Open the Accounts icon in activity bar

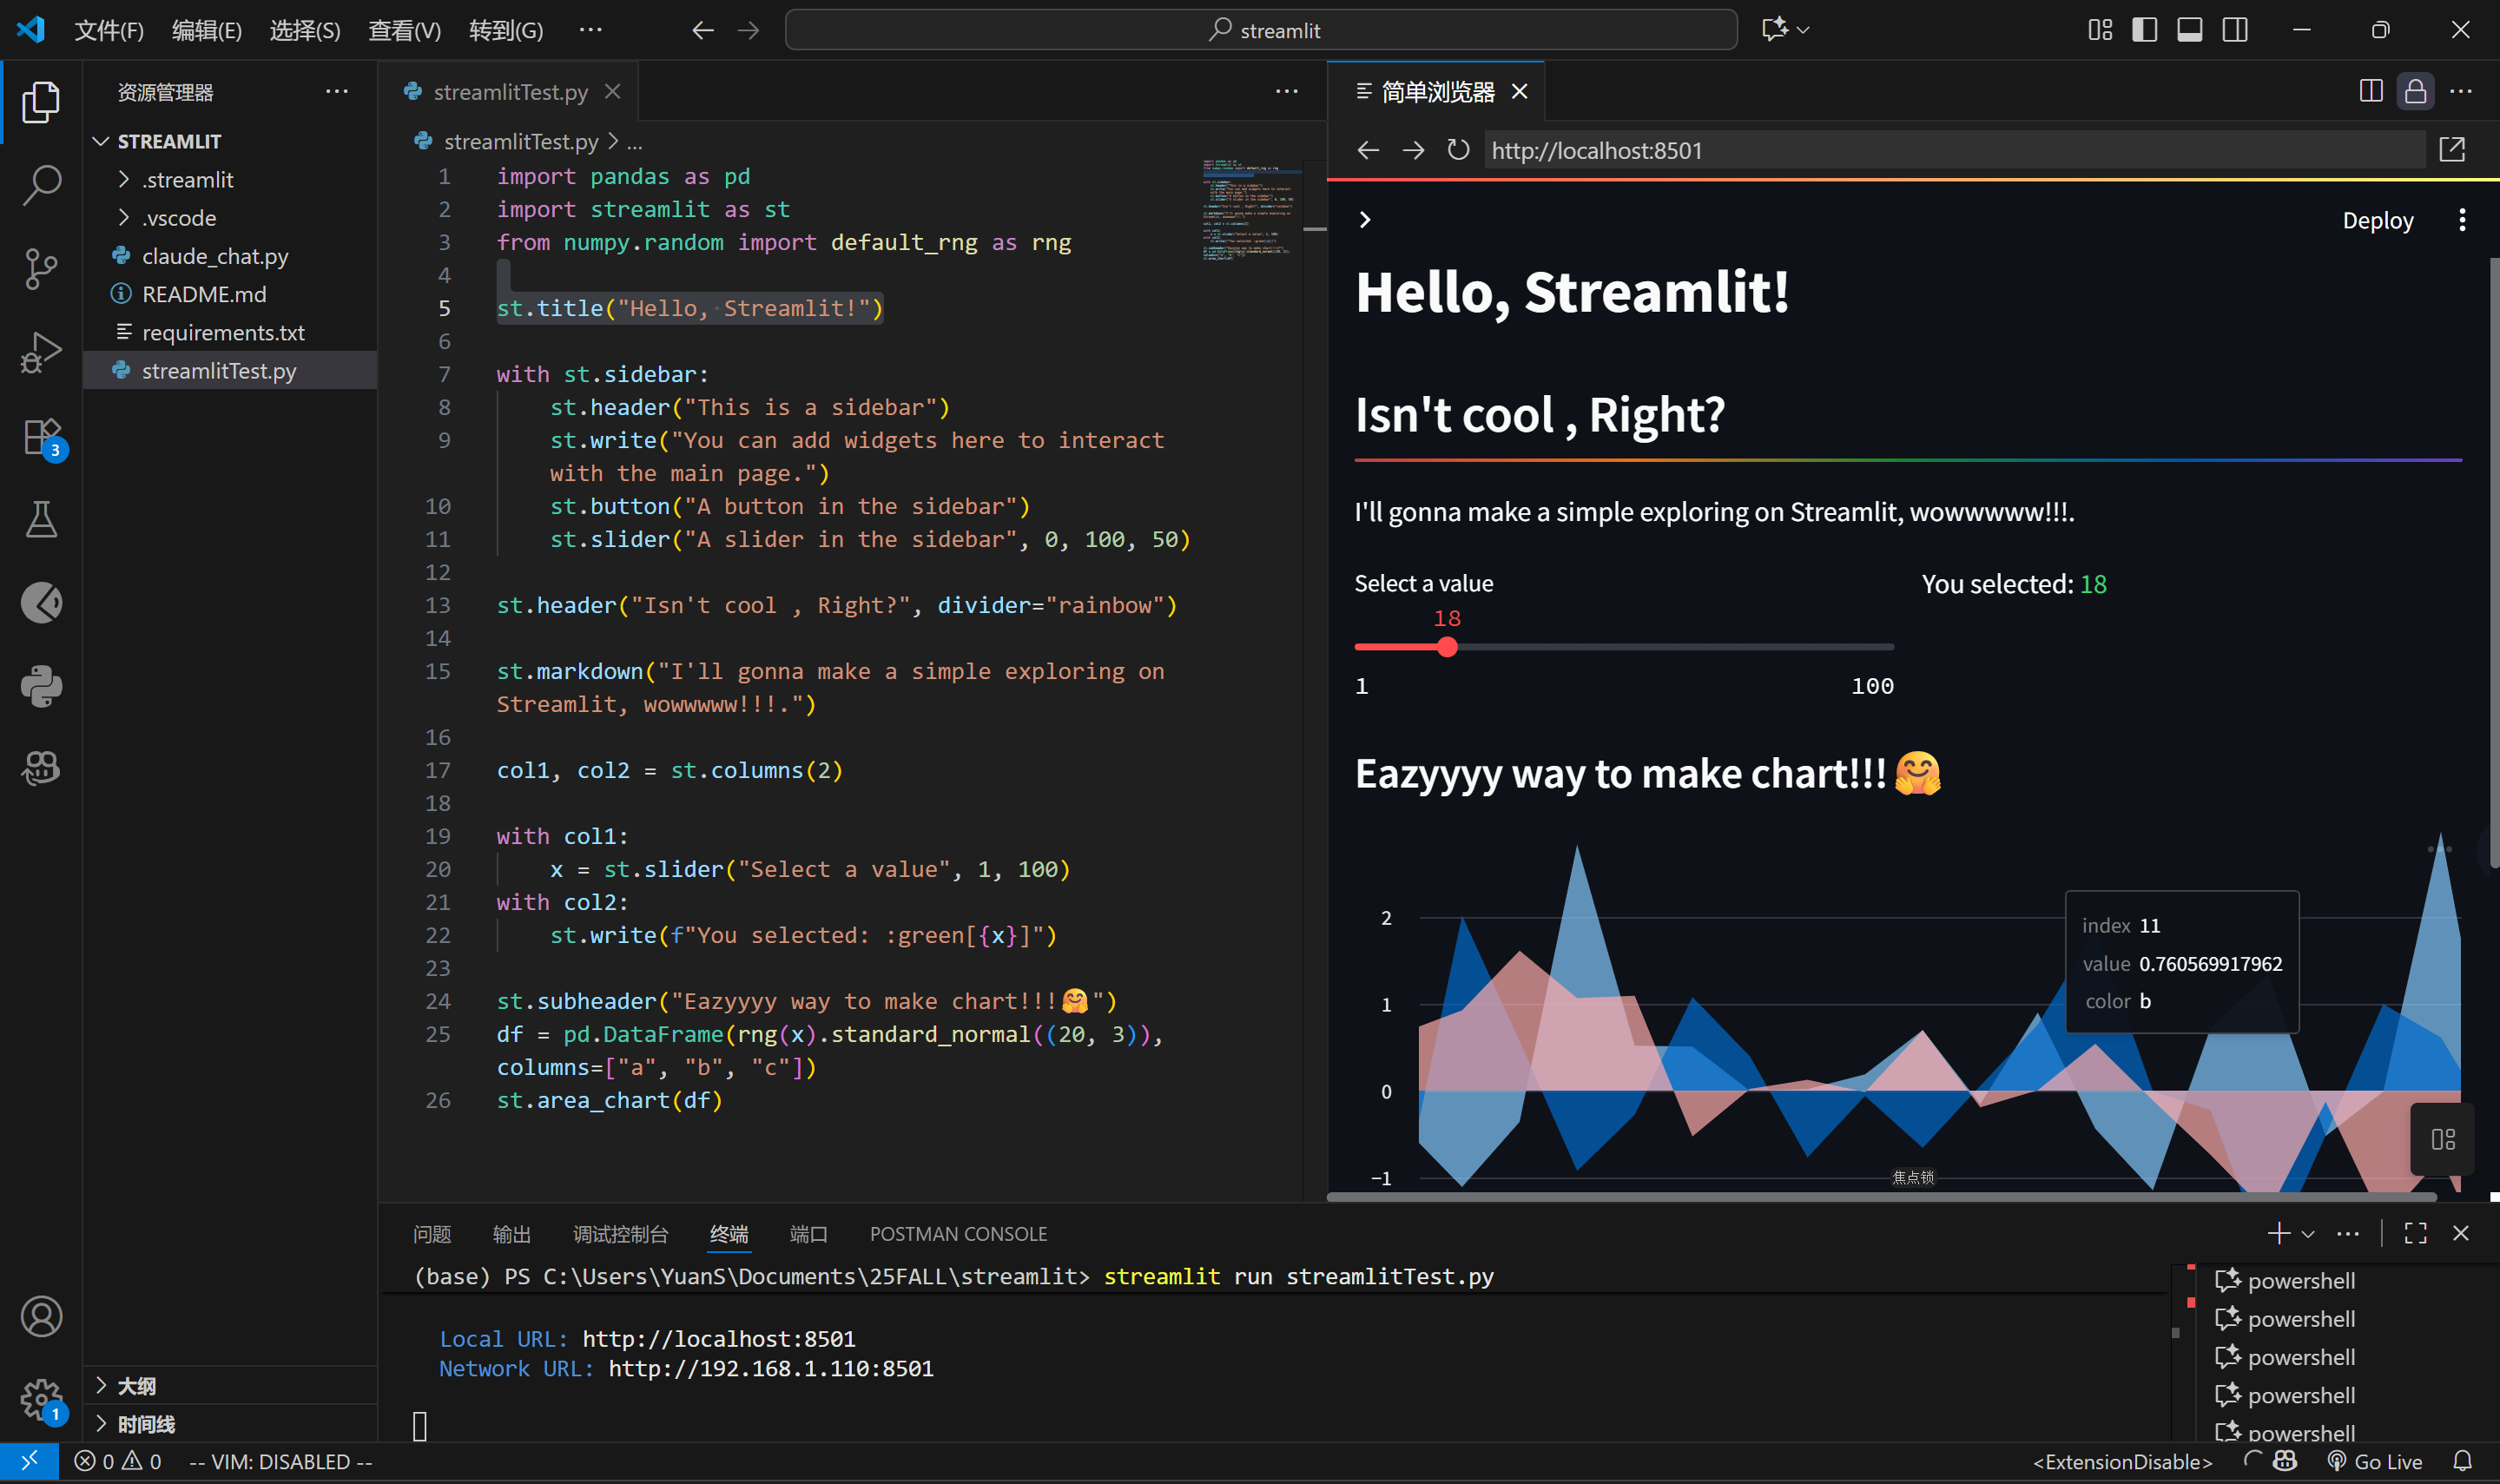pos(41,1317)
